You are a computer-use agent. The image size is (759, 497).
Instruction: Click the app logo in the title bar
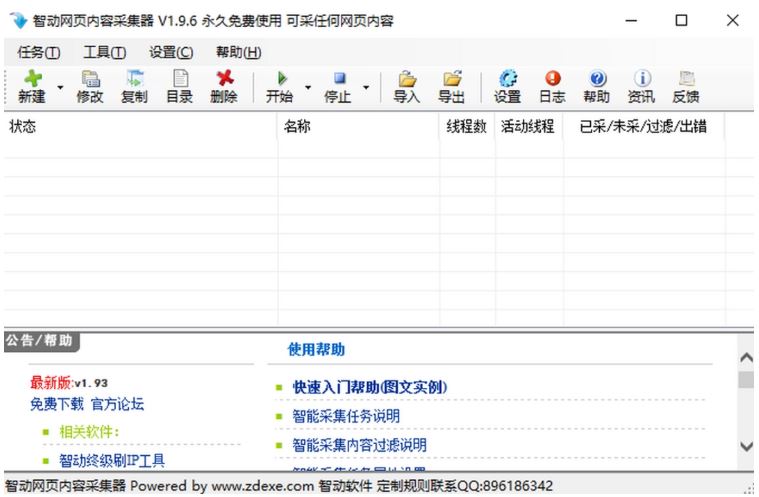tap(18, 20)
